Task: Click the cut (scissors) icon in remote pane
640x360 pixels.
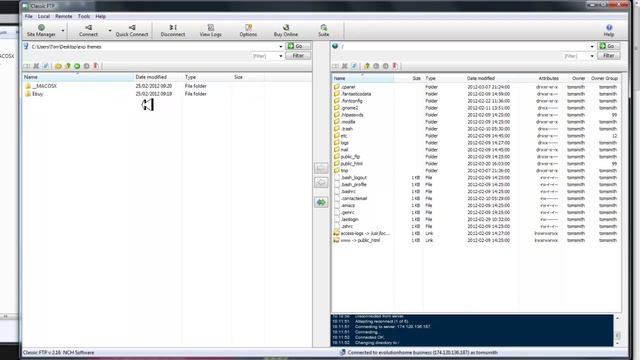Action: click(x=345, y=66)
